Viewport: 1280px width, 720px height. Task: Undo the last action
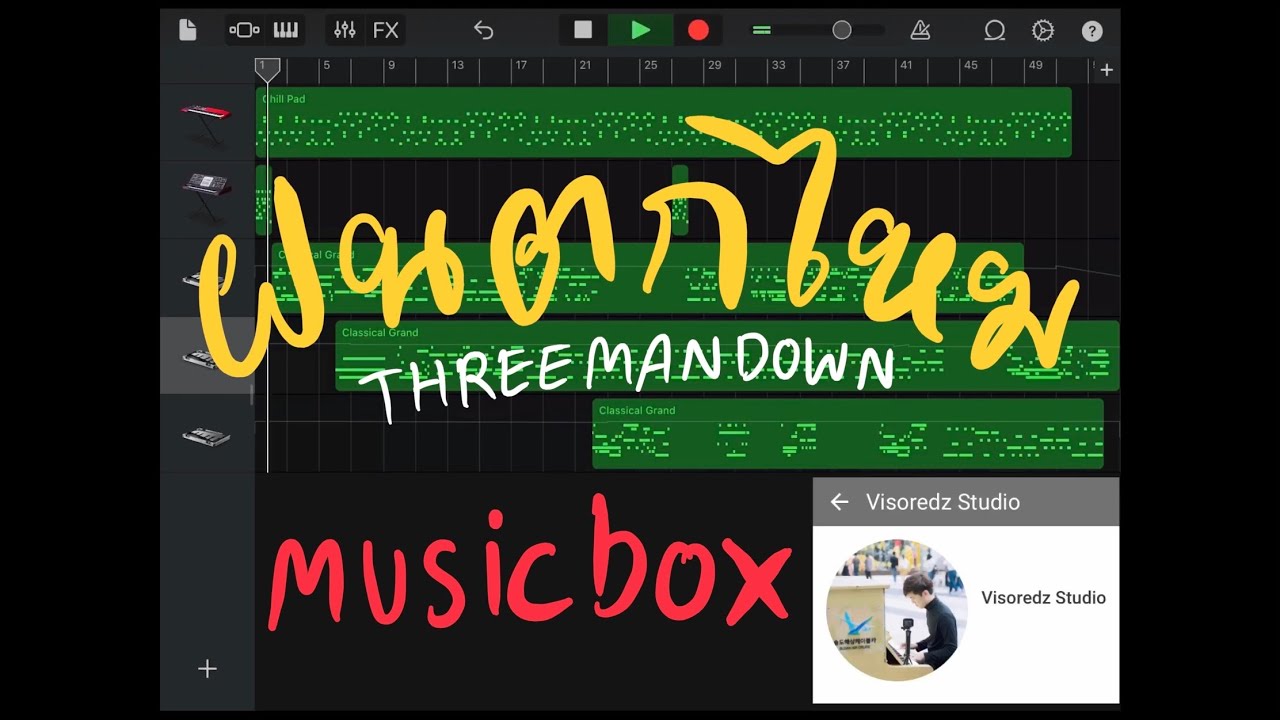pyautogui.click(x=483, y=30)
